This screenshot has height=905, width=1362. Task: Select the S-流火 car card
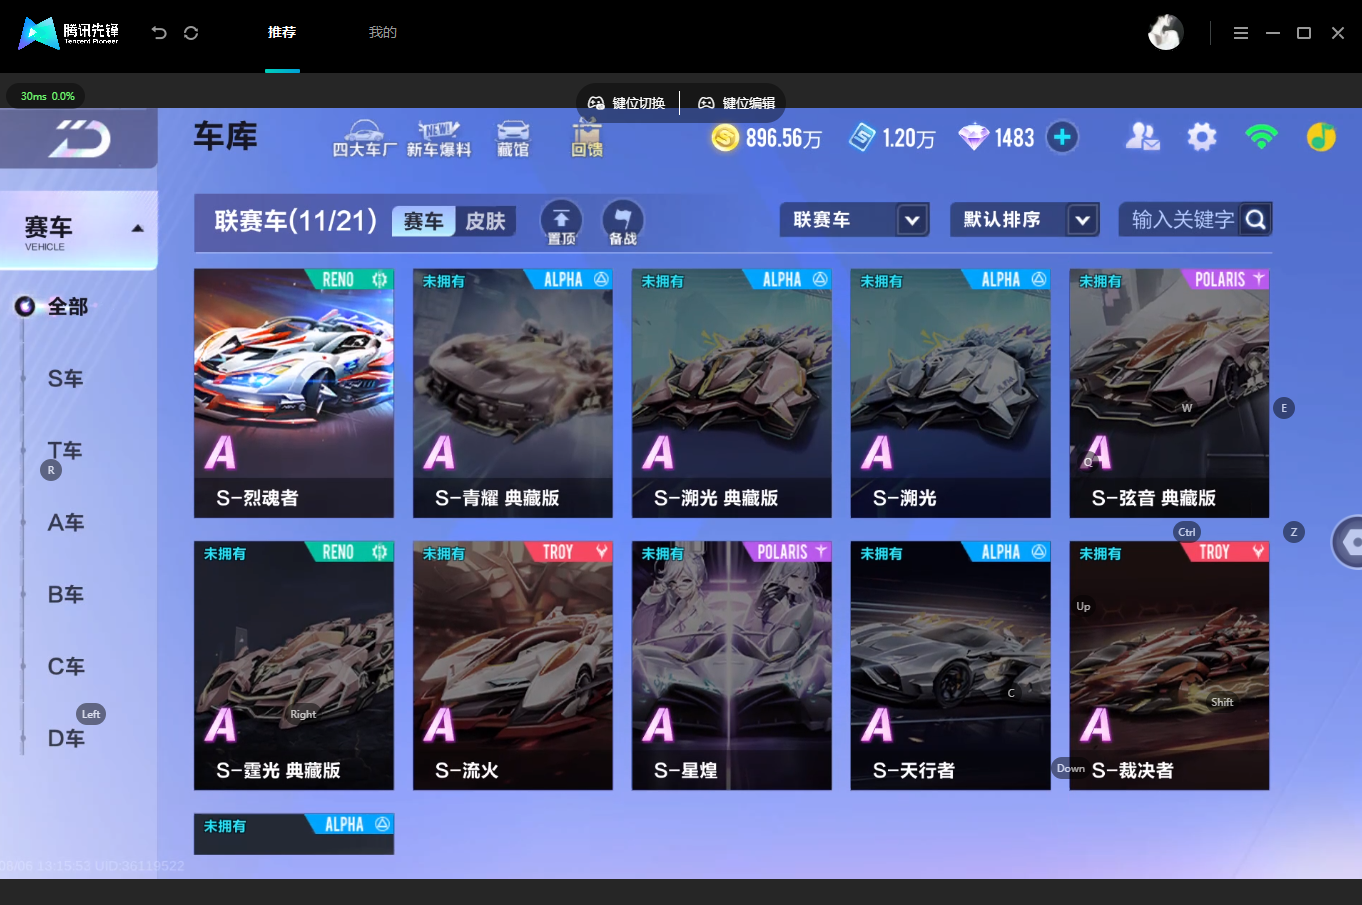(x=513, y=666)
